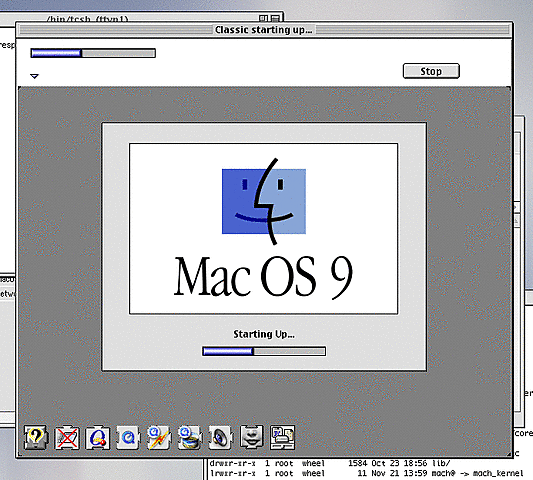Click the tcsh terminal window title bar
The width and height of the screenshot is (533, 480).
(x=141, y=18)
